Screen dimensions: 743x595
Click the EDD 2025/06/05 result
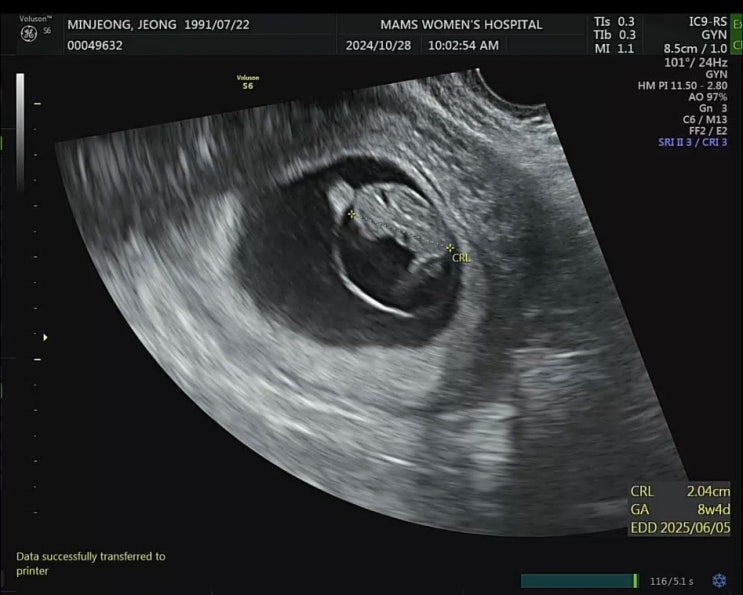point(680,527)
